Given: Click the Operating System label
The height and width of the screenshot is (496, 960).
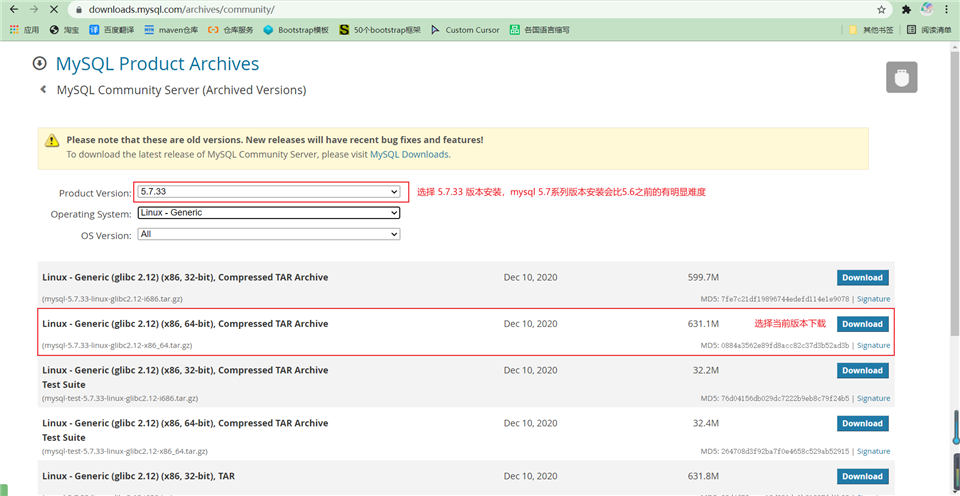Looking at the screenshot, I should (91, 214).
